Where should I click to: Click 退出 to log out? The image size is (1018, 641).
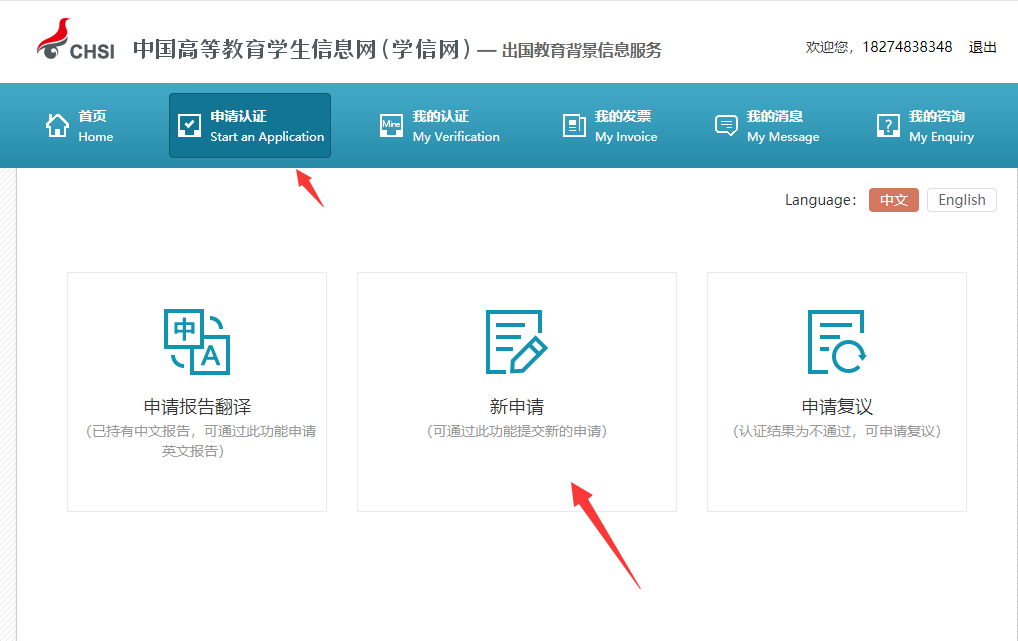click(982, 47)
